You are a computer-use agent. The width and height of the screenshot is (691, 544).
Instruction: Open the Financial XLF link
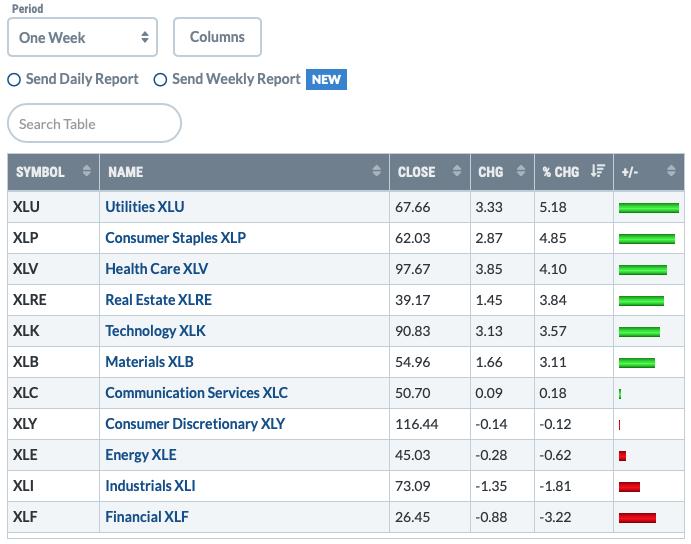coord(147,517)
